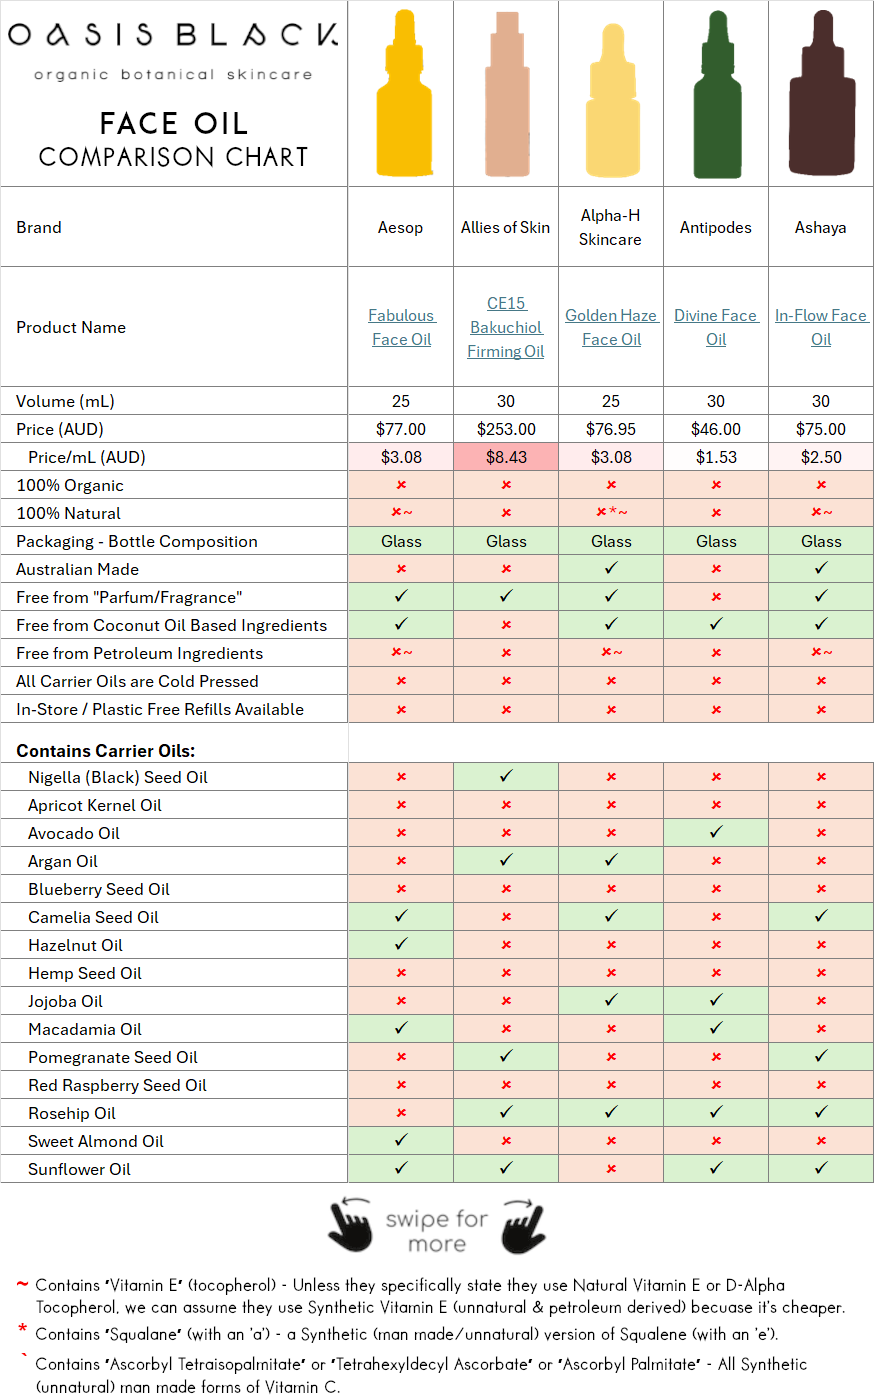The height and width of the screenshot is (1400, 874).
Task: Click 'Packaging - Bottle Composition' label
Action: click(137, 541)
